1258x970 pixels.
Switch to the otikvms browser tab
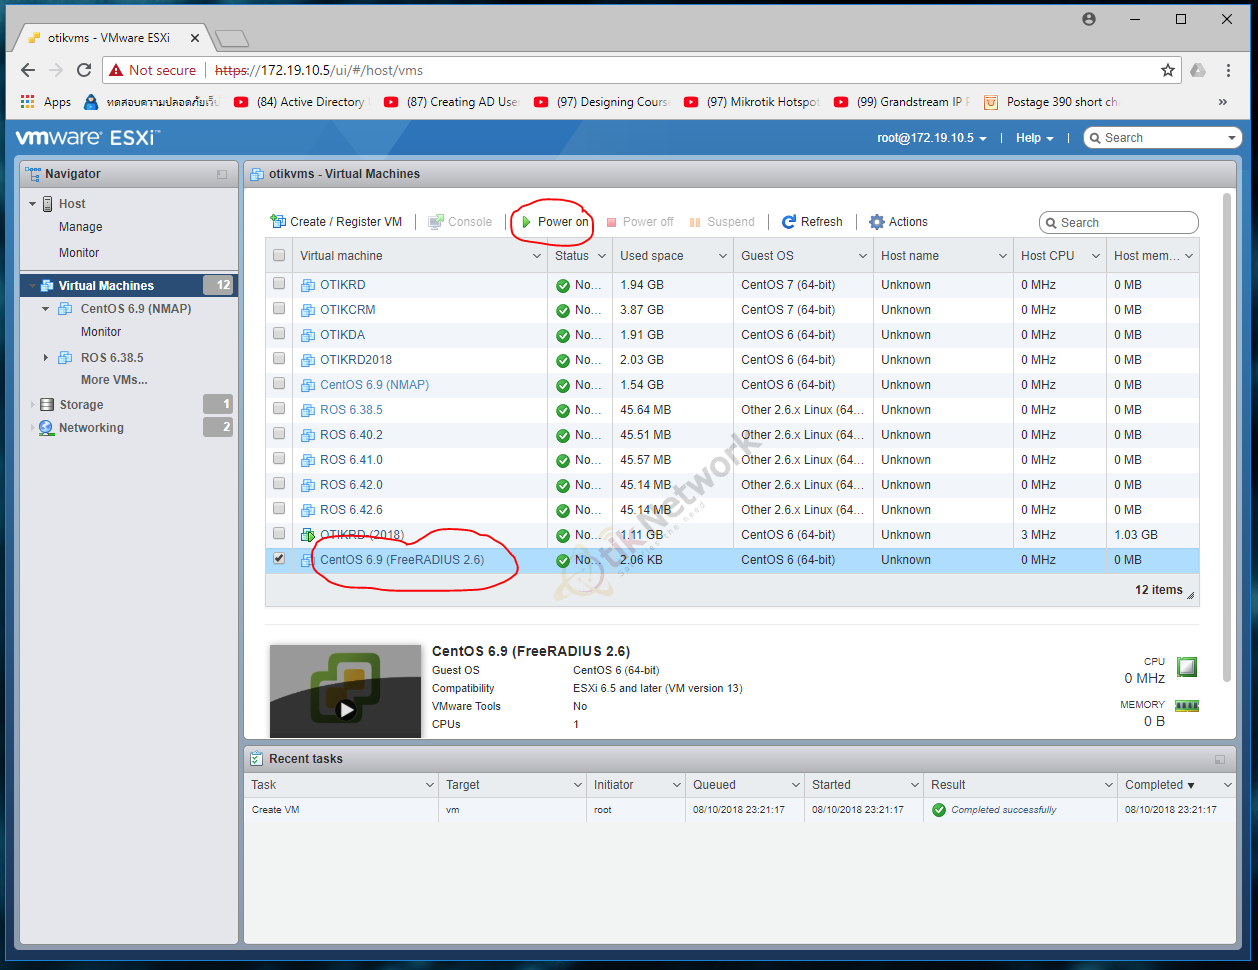tap(110, 38)
